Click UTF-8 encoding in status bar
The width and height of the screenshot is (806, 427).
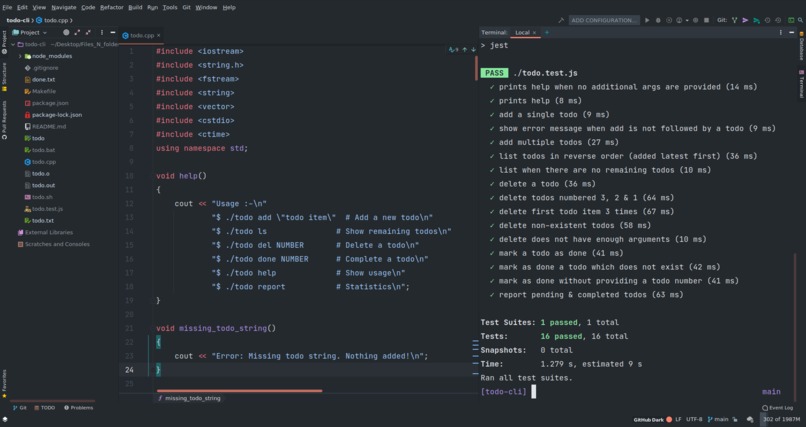[x=694, y=419]
